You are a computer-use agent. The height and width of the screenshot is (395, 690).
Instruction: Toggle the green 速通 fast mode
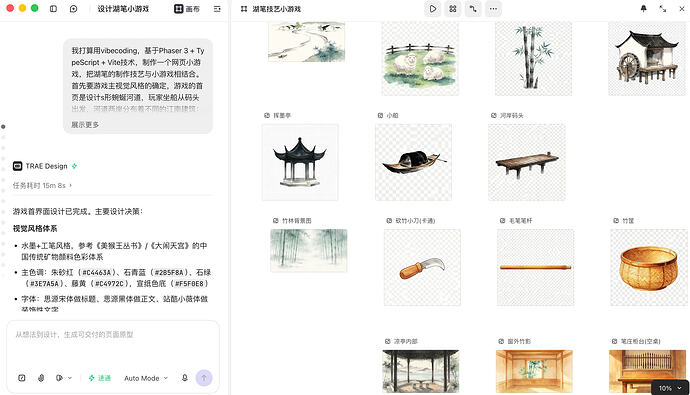(x=100, y=378)
